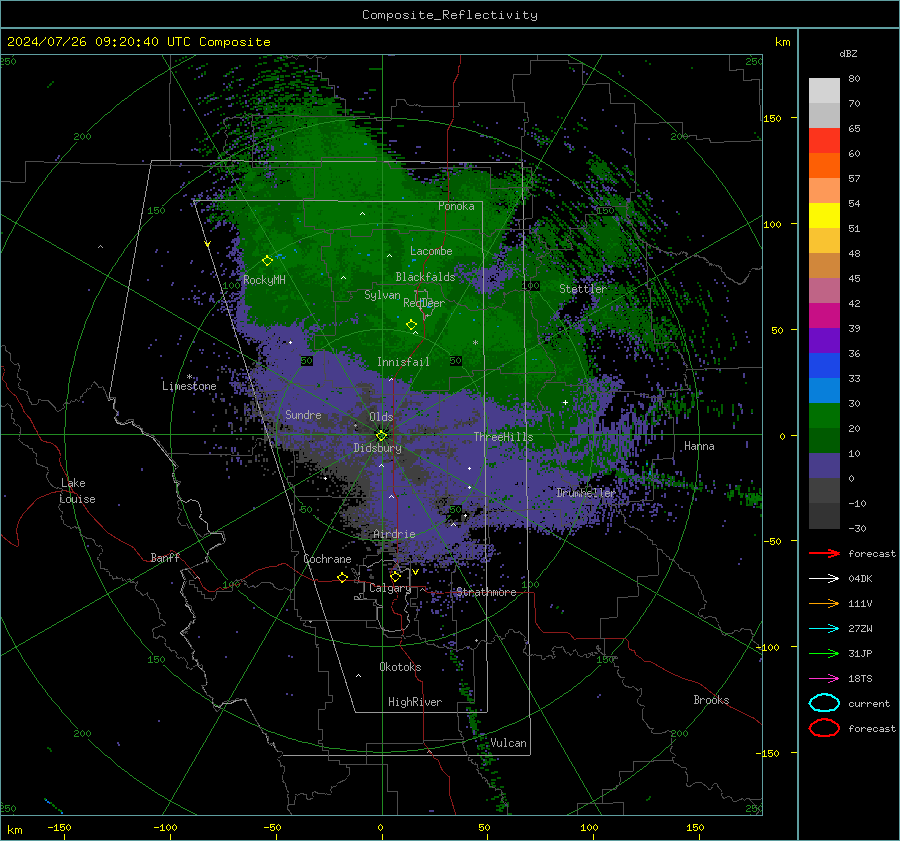This screenshot has height=841, width=900.
Task: Click the Brooks city label
Action: click(711, 700)
